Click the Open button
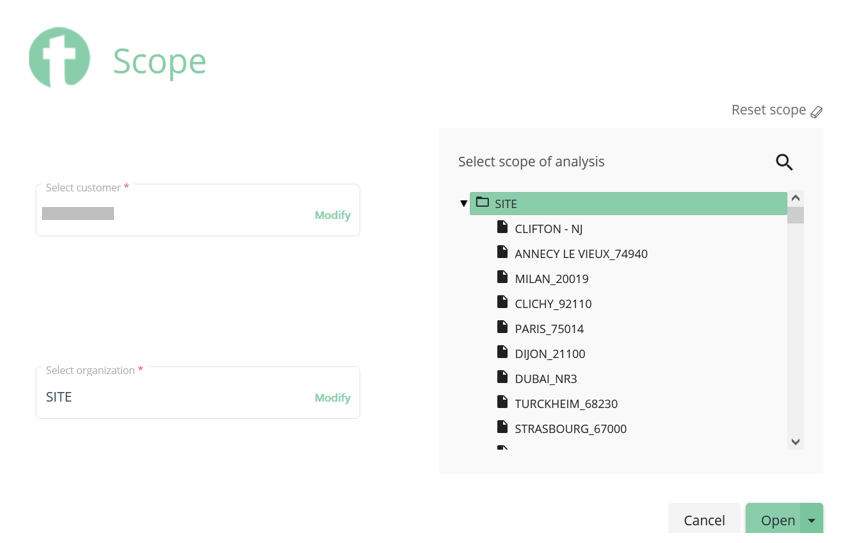The width and height of the screenshot is (851, 543). 773,519
